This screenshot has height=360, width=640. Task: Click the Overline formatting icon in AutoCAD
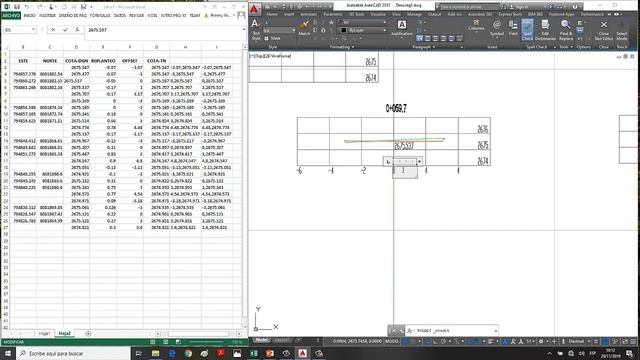323,30
